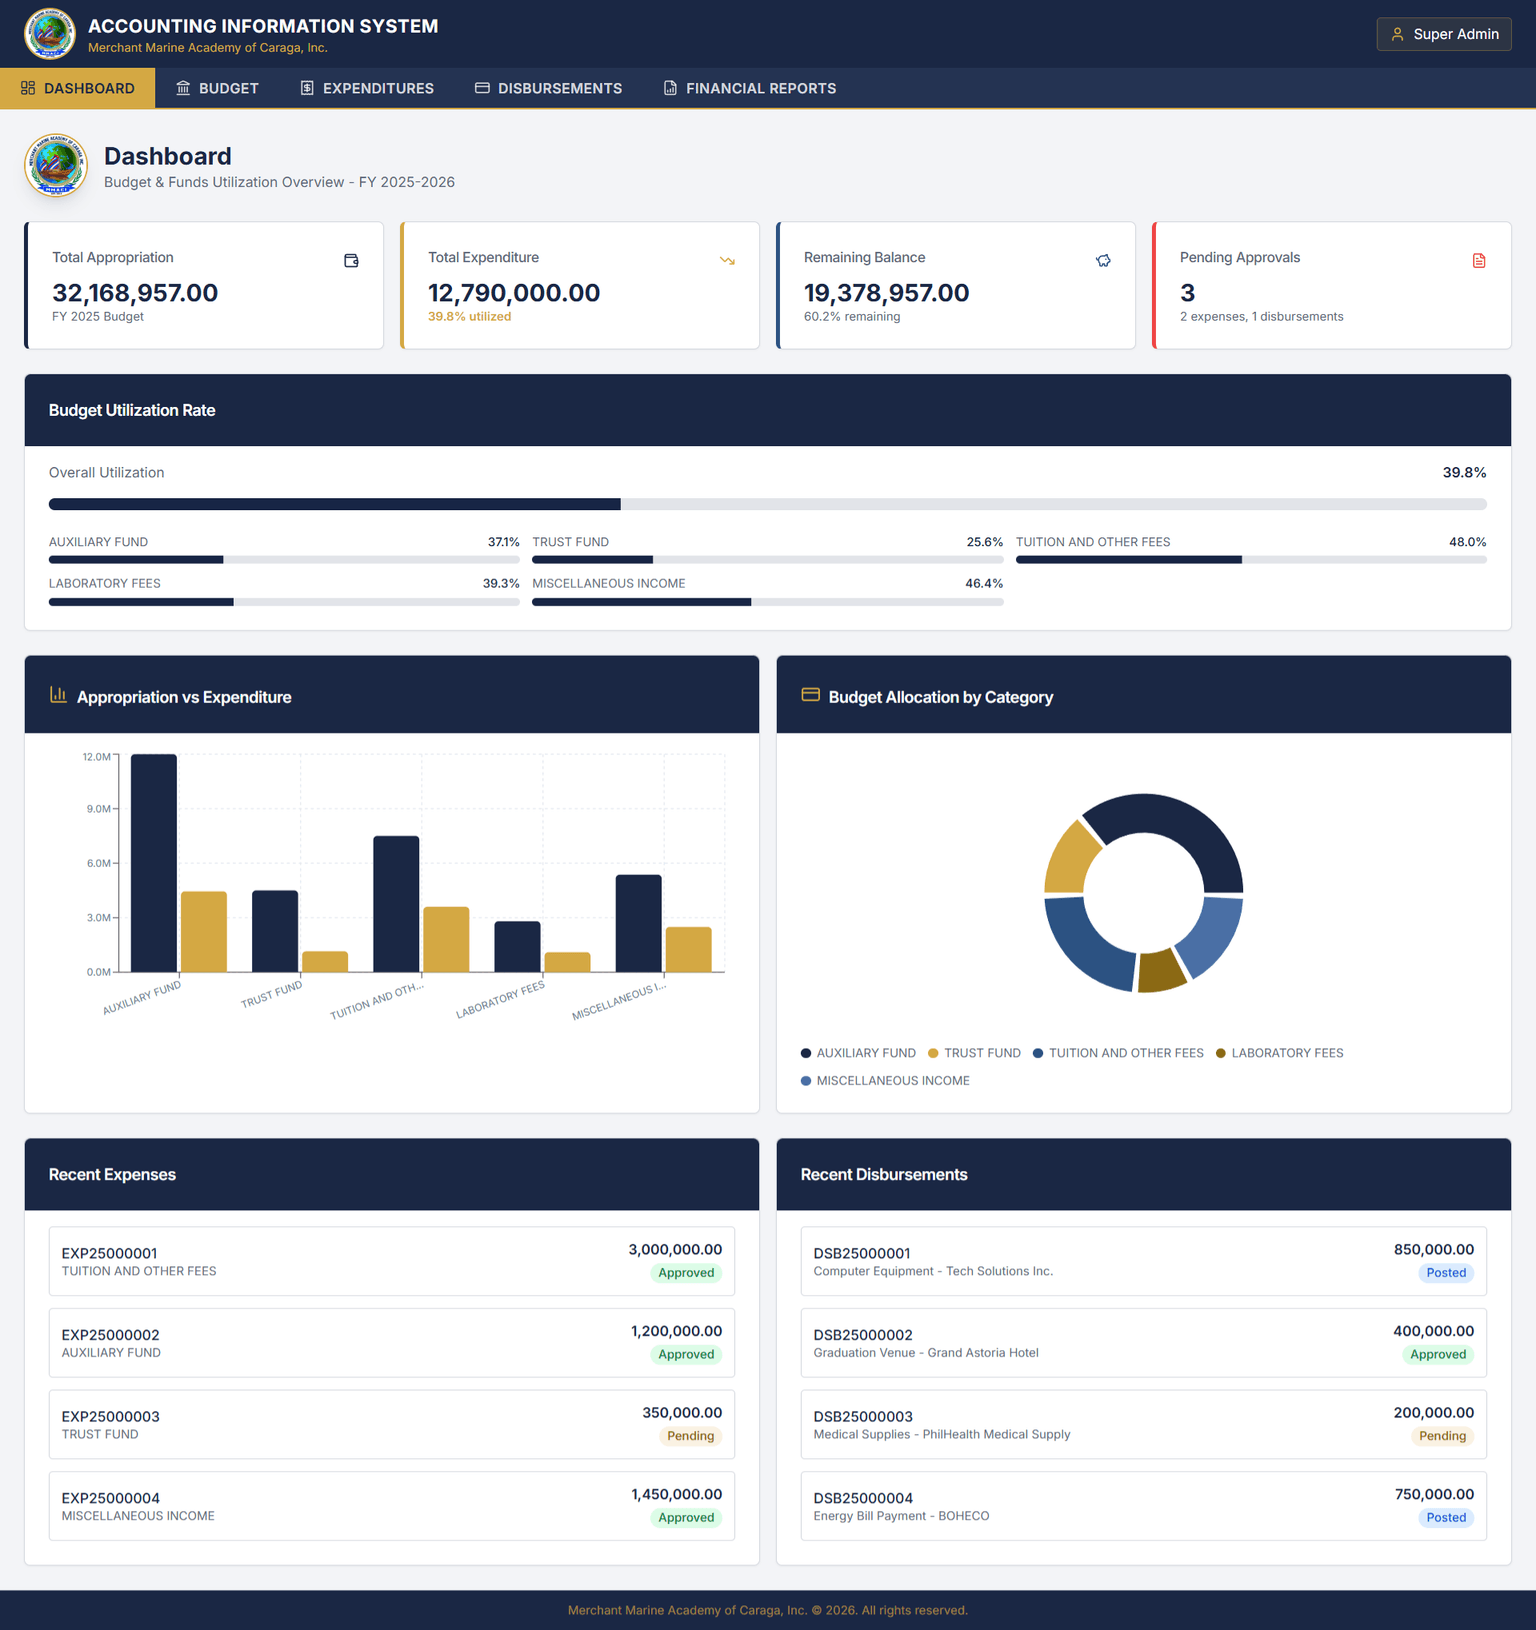Click the card icon beside Budget Allocation by Category

(810, 695)
